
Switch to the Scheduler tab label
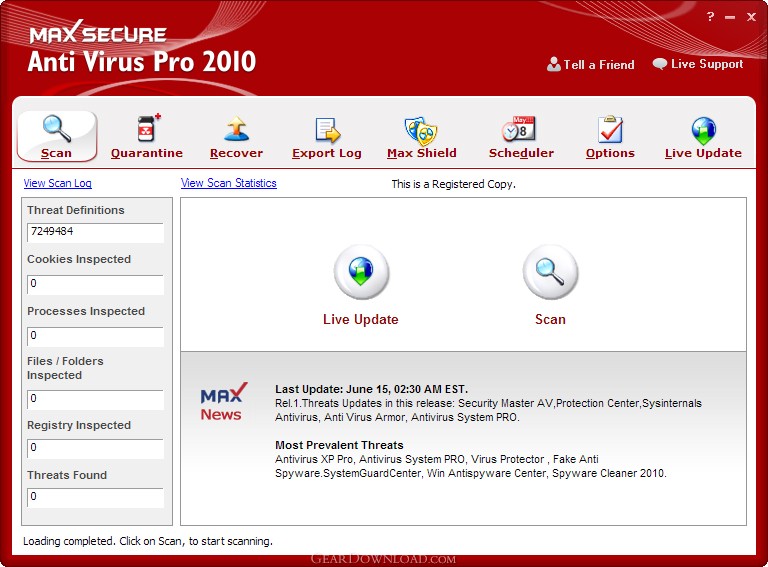tap(521, 153)
